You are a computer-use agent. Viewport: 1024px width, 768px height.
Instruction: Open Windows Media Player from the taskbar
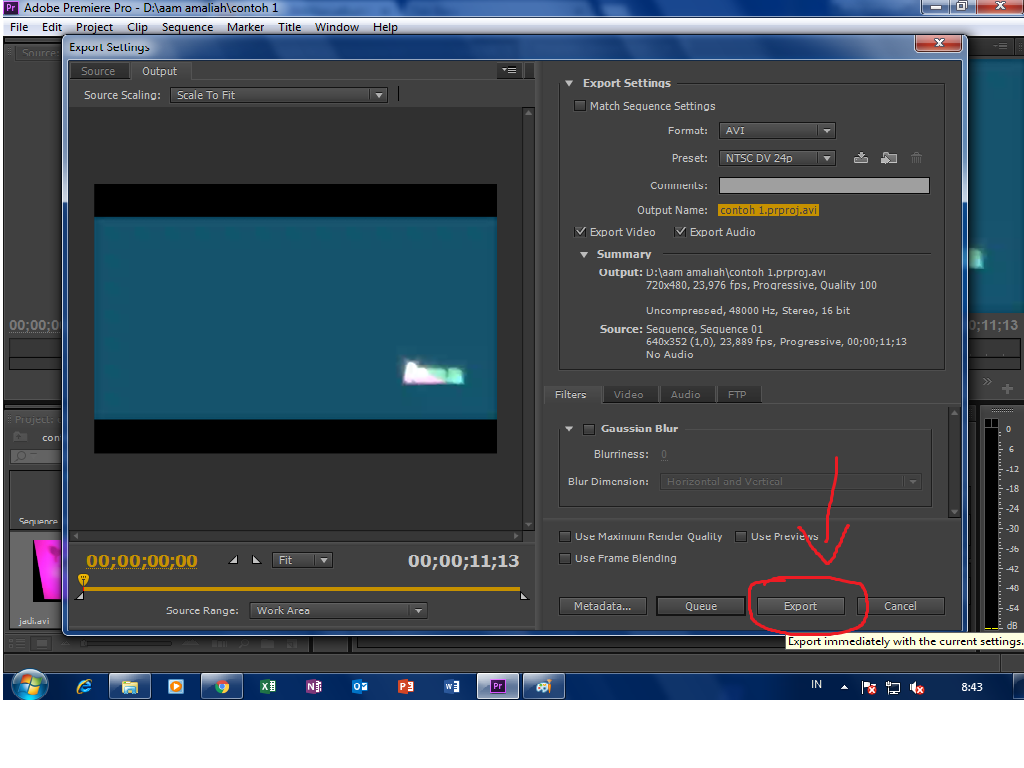[x=176, y=686]
